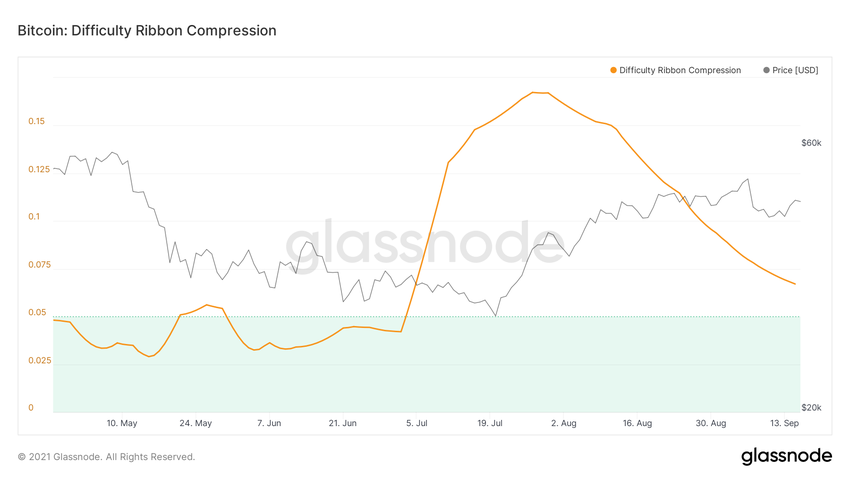Toggle the Price [USD] legend label

[x=795, y=70]
